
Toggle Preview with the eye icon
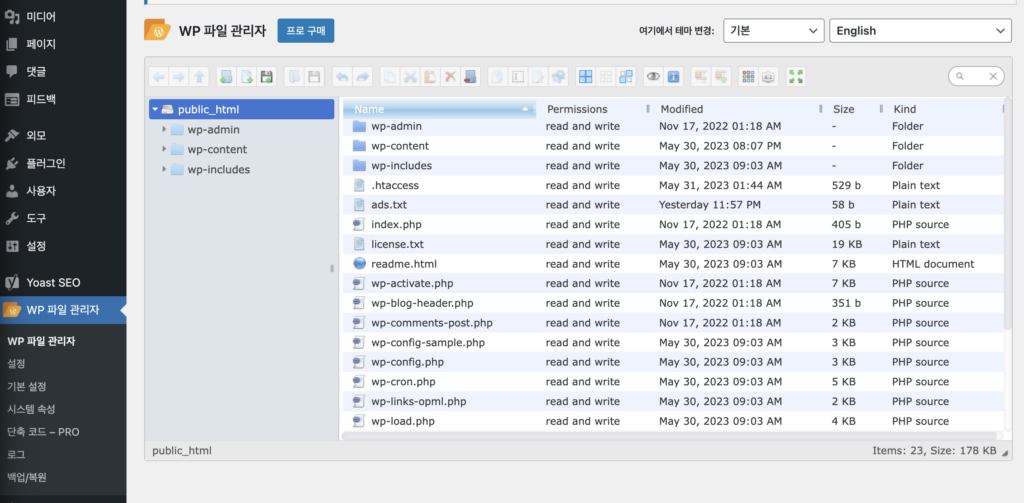pyautogui.click(x=653, y=77)
